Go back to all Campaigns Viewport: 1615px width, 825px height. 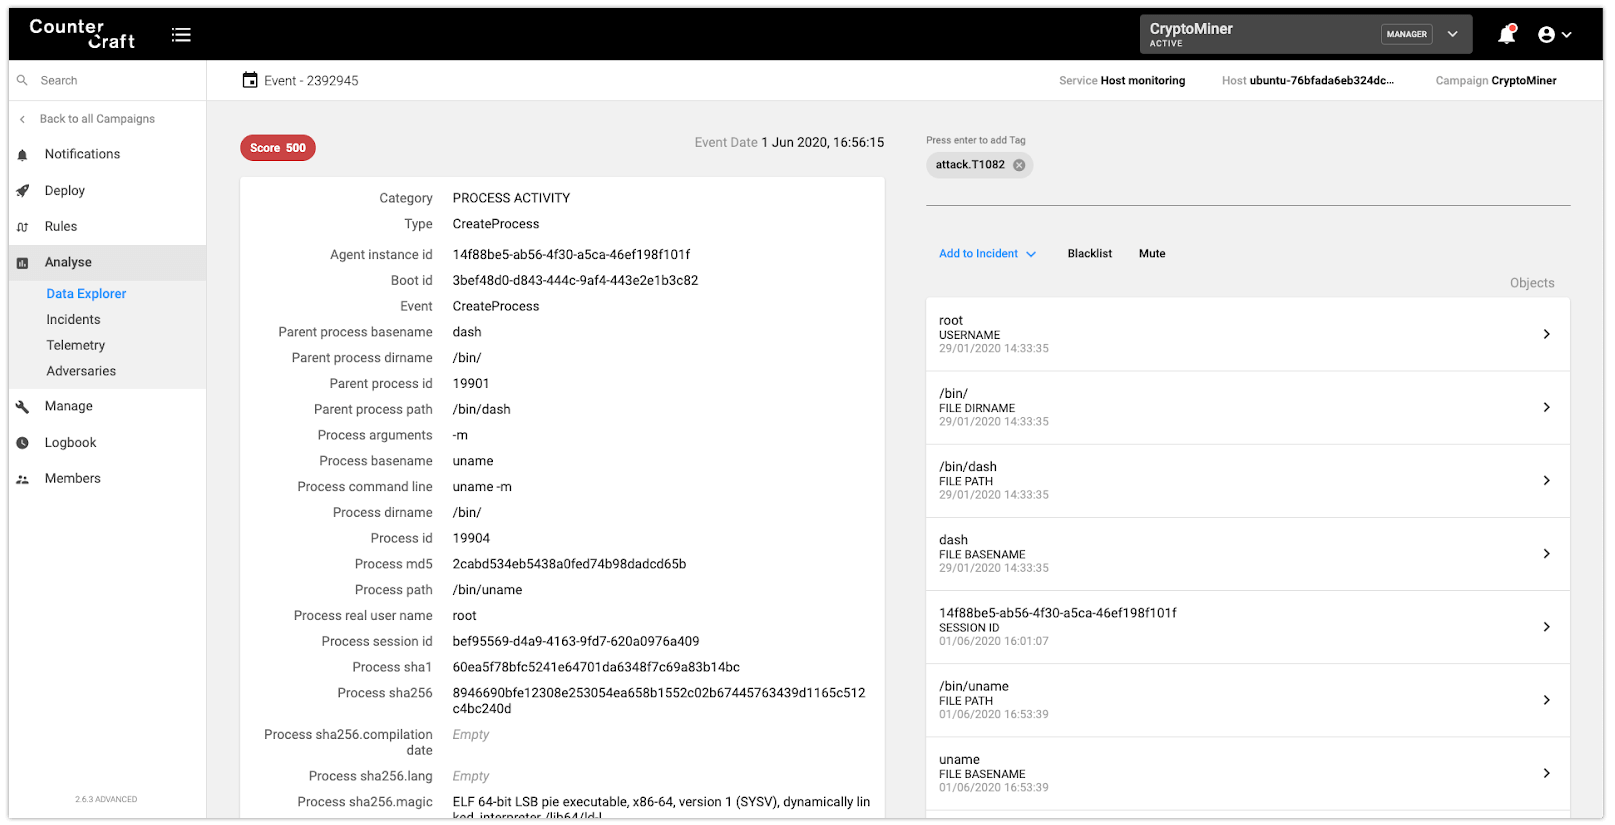pos(97,119)
